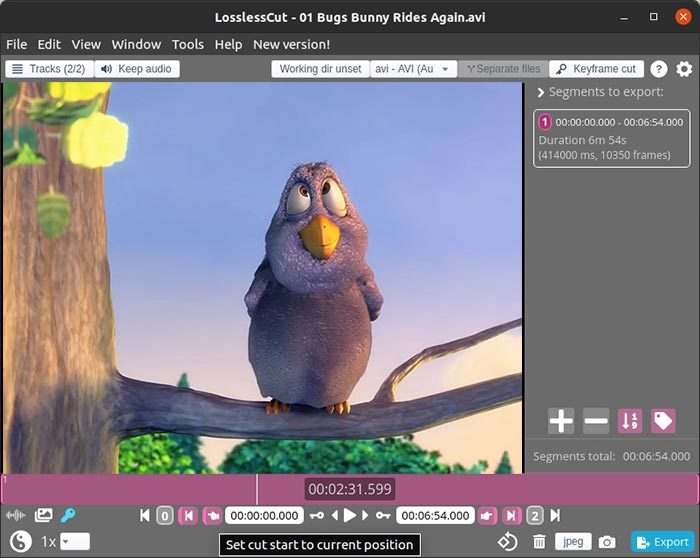Click the segment tag label icon
This screenshot has width=700, height=558.
[663, 421]
